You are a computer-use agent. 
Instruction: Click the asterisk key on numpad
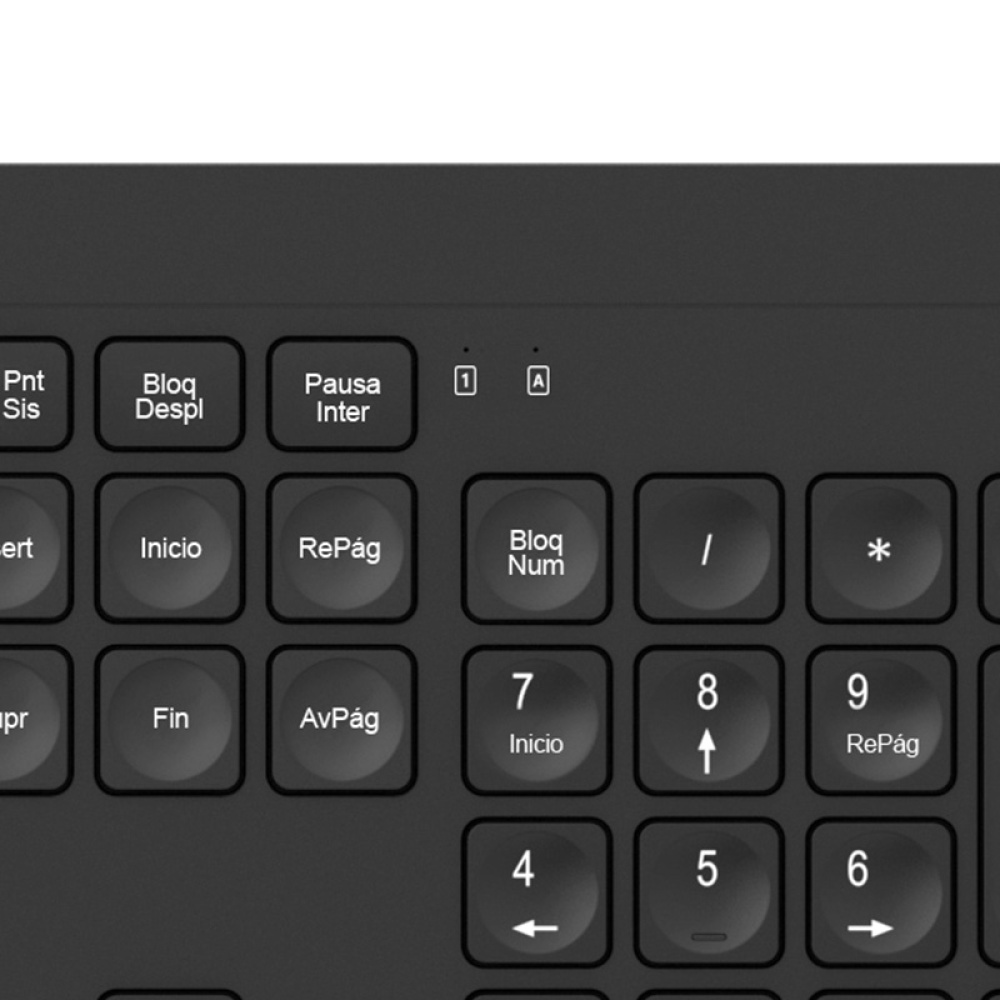(x=881, y=548)
